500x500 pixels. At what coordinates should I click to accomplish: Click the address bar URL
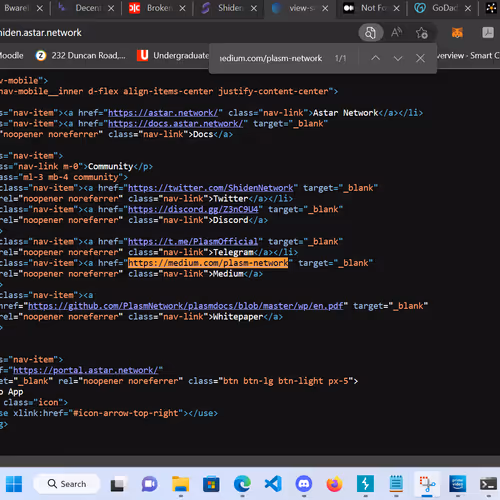pyautogui.click(x=41, y=33)
